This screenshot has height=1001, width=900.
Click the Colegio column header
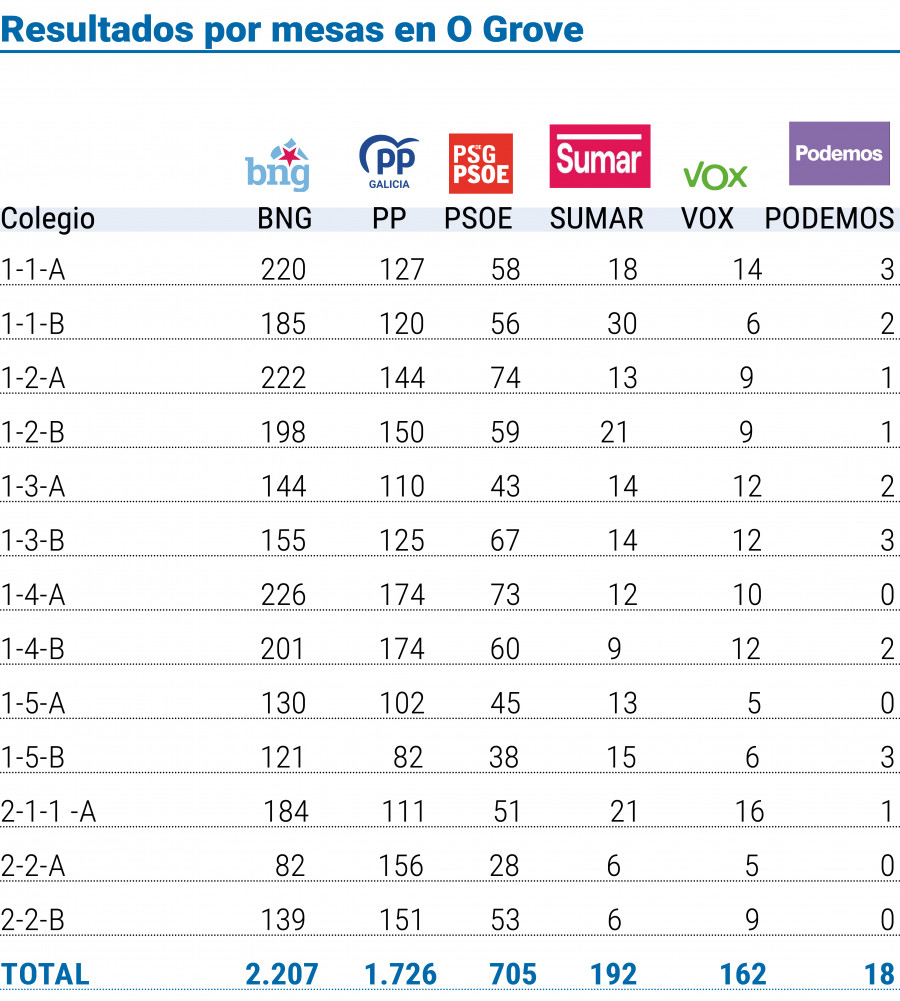[48, 219]
